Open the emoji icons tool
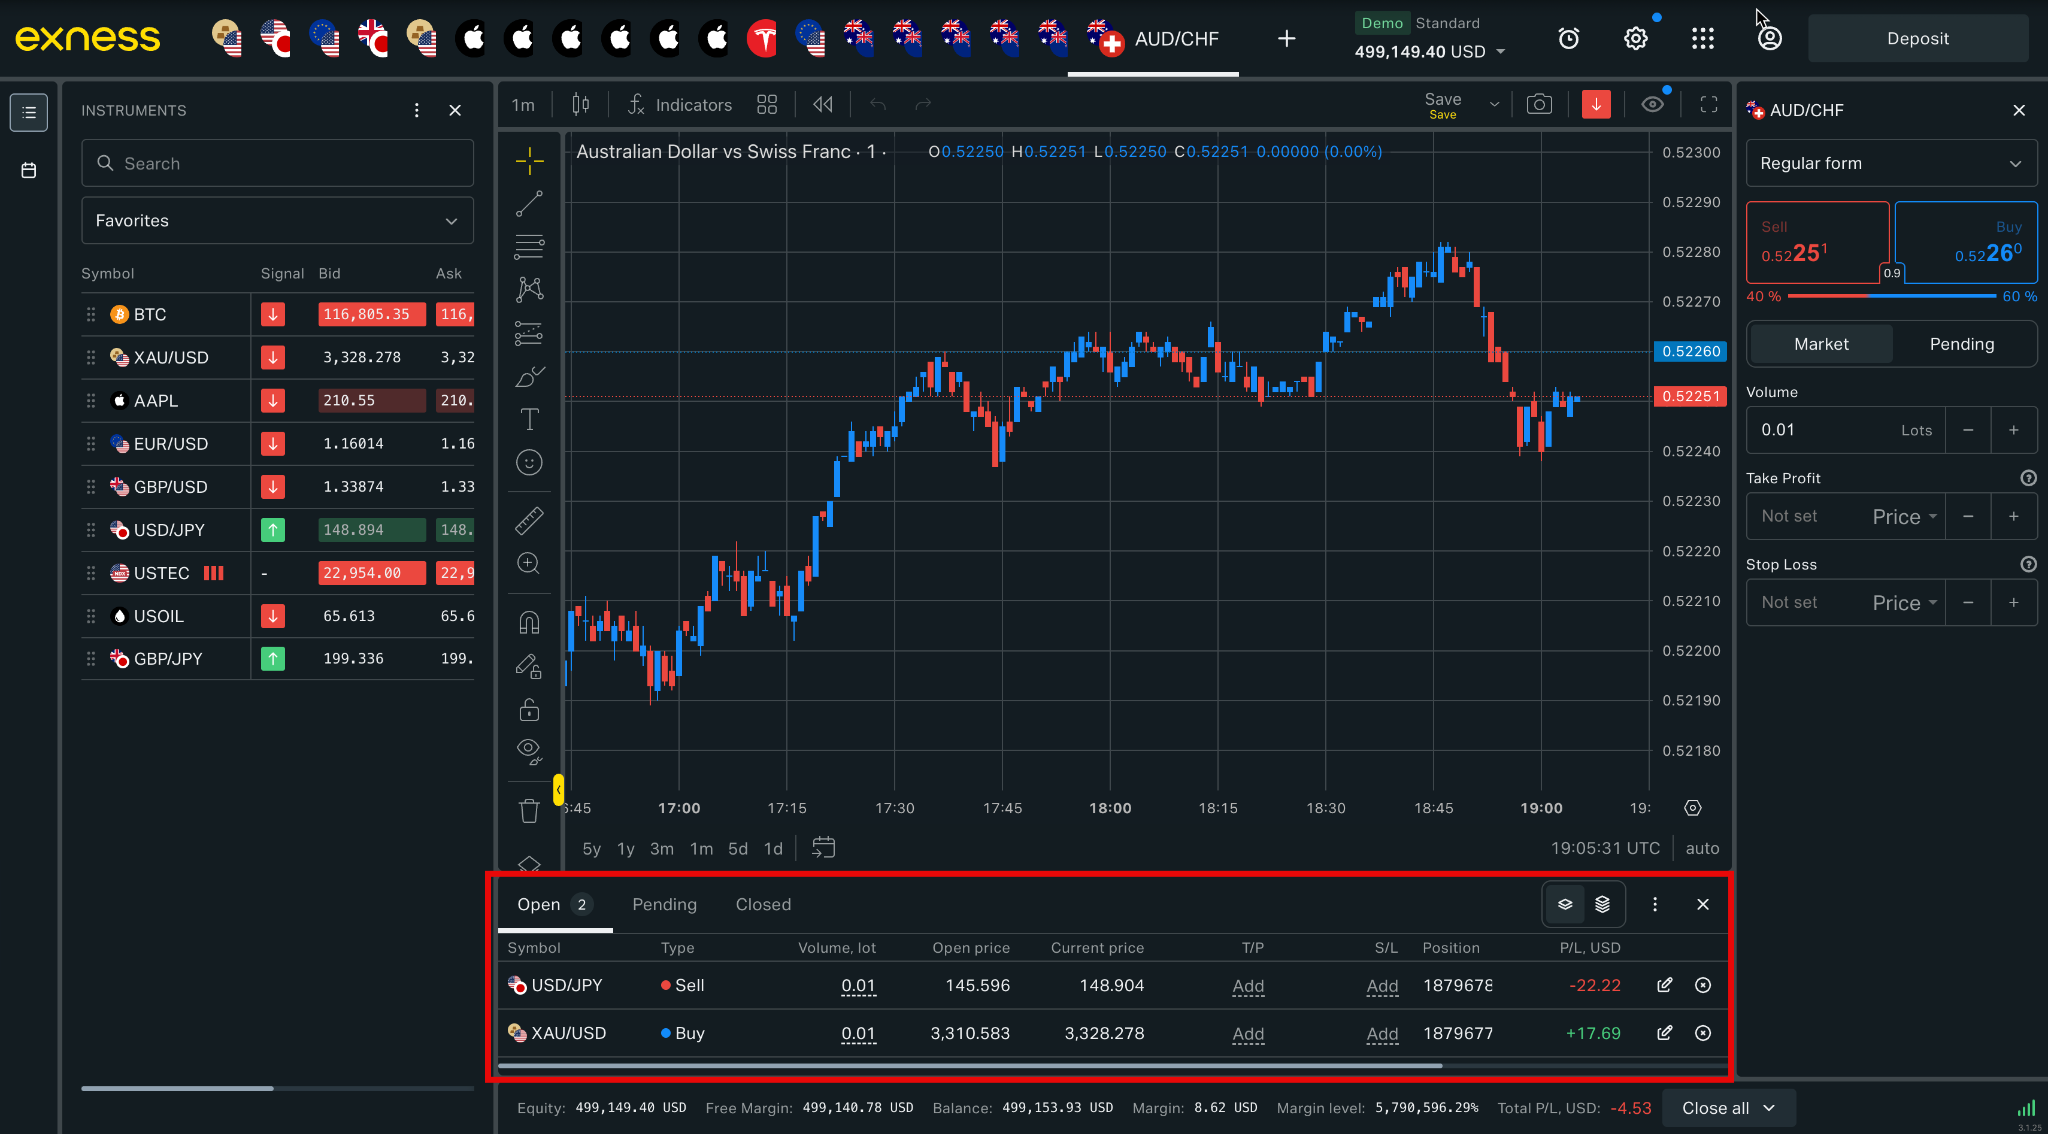Screen dimensions: 2048x1134 tap(529, 462)
